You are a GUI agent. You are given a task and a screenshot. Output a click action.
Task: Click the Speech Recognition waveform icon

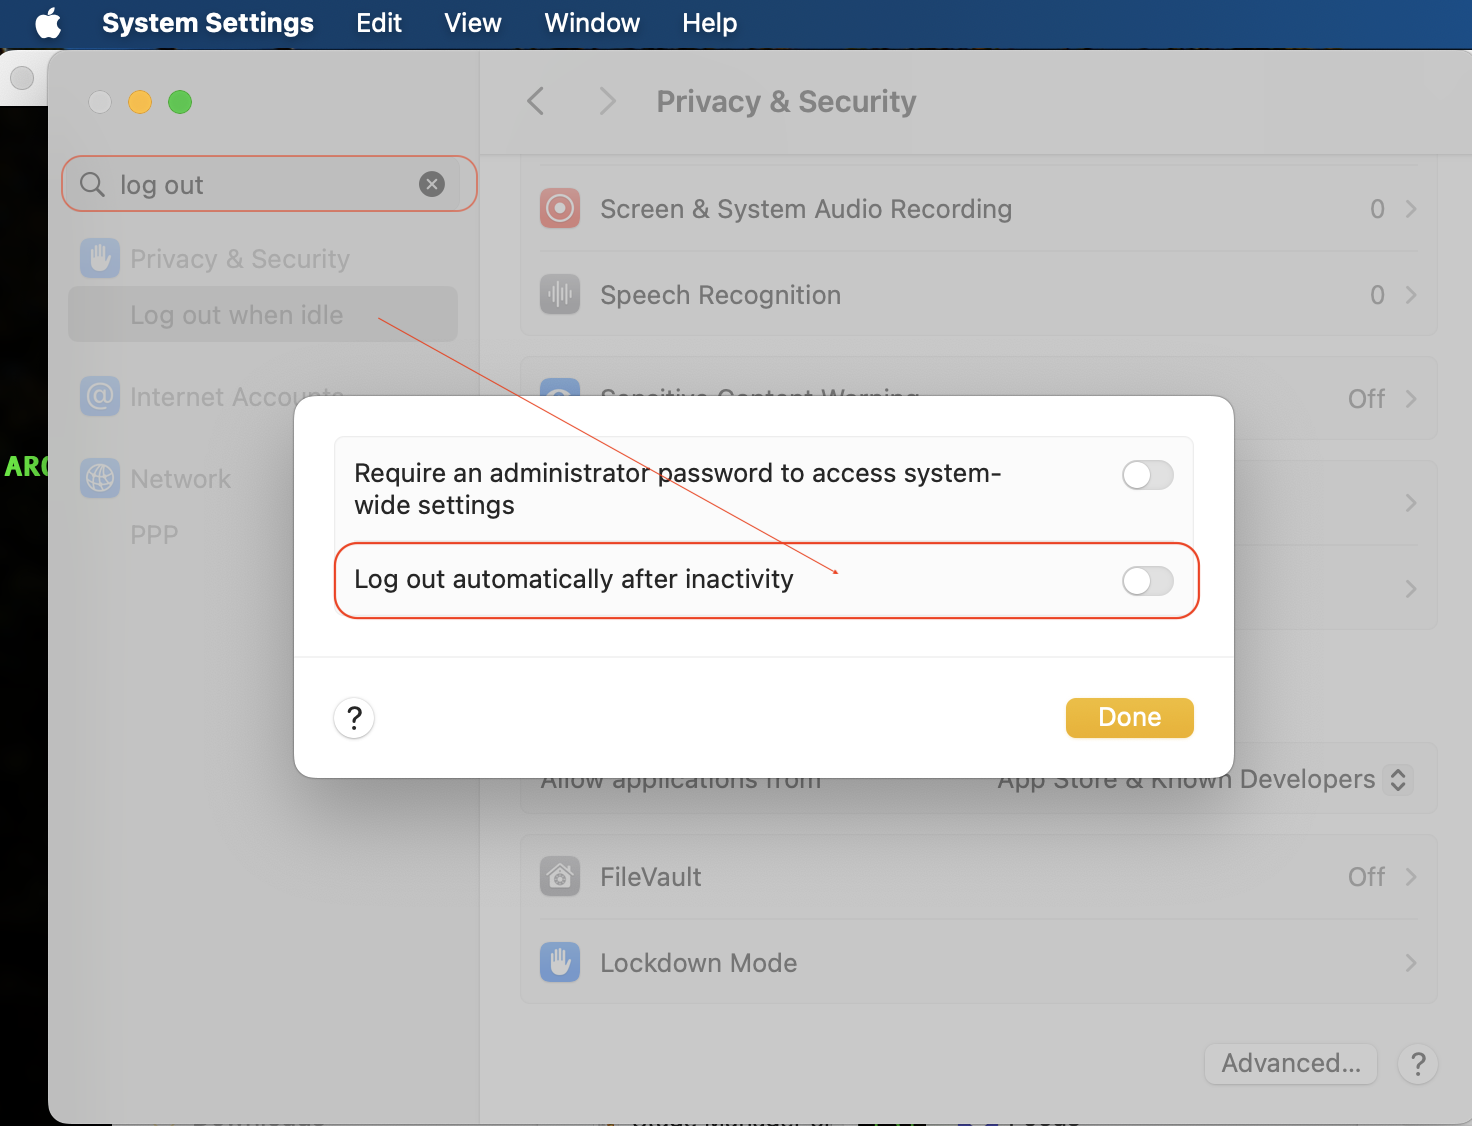(x=560, y=295)
